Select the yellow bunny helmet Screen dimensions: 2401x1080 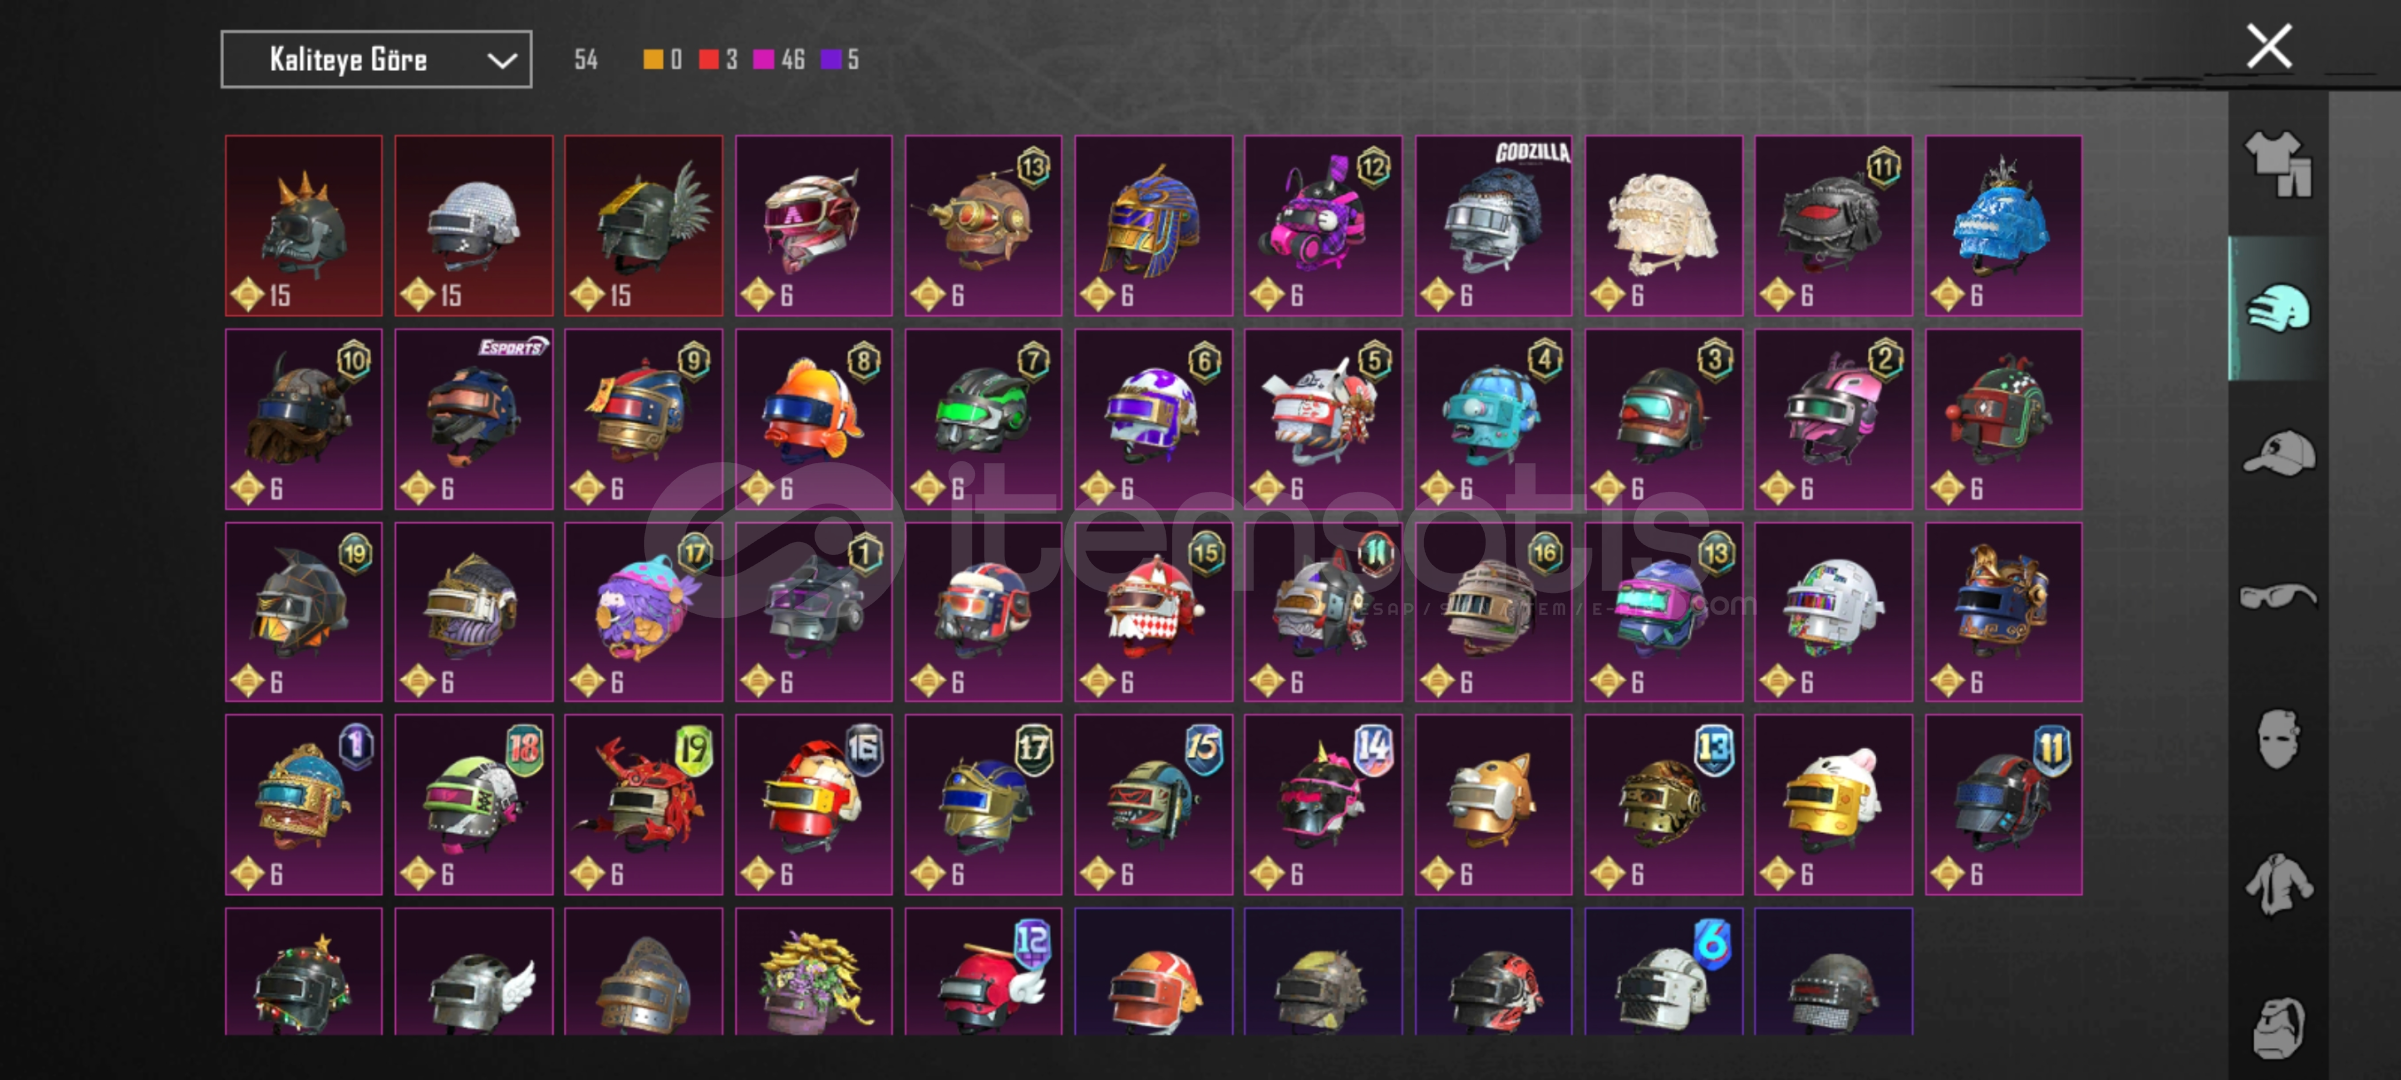(1833, 804)
